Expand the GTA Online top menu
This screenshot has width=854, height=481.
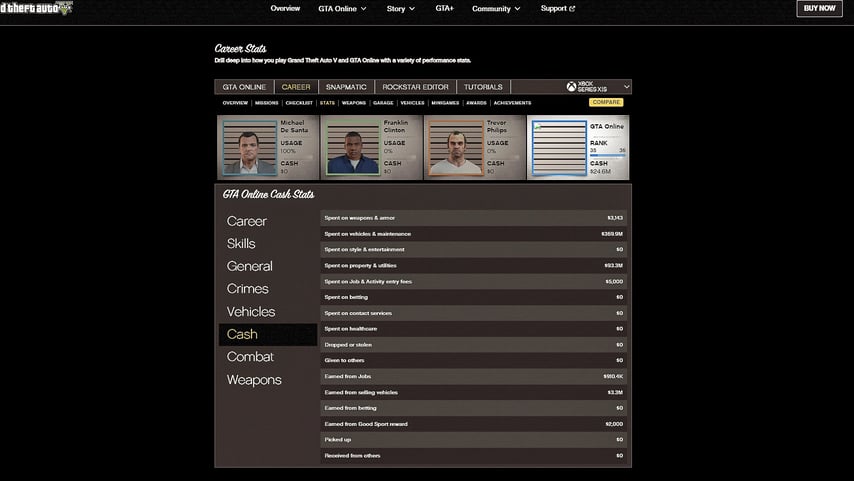point(342,9)
